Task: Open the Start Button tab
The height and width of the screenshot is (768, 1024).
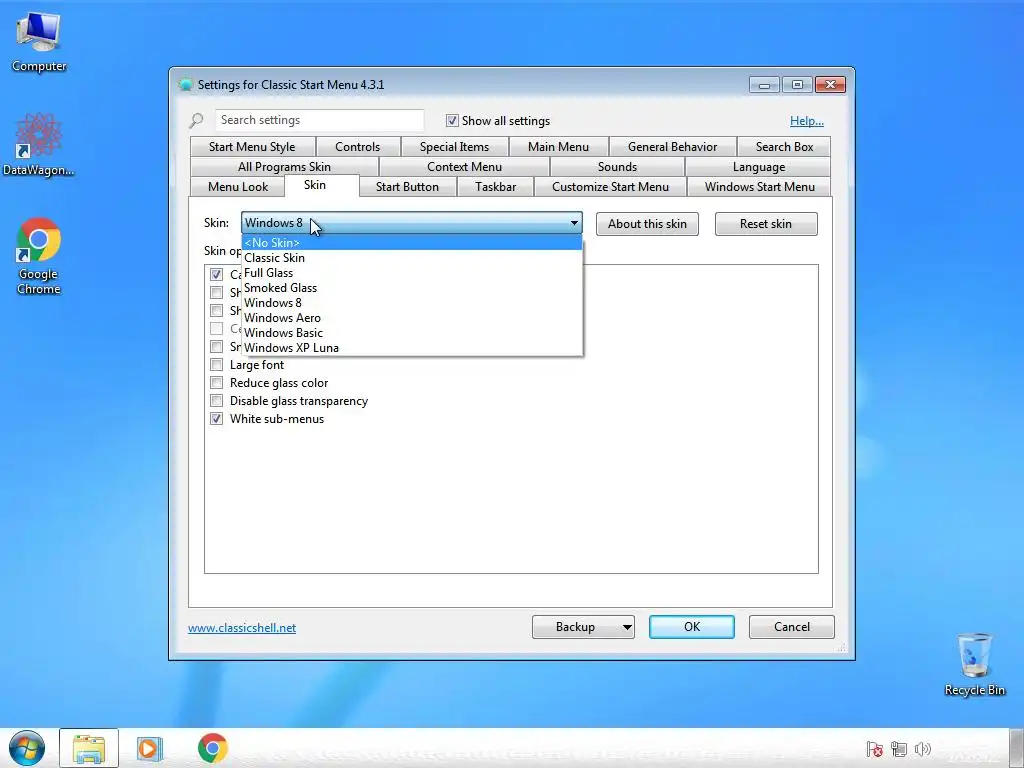Action: coord(408,187)
